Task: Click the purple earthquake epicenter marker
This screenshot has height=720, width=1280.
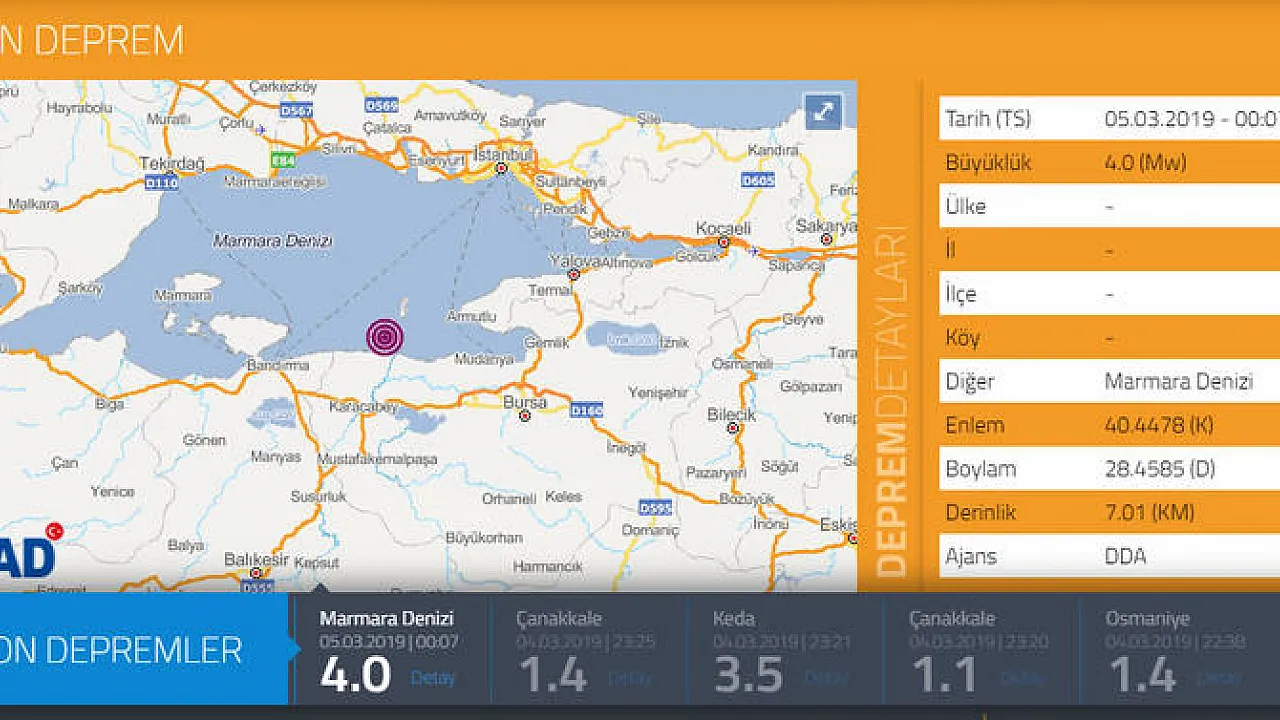Action: (385, 337)
